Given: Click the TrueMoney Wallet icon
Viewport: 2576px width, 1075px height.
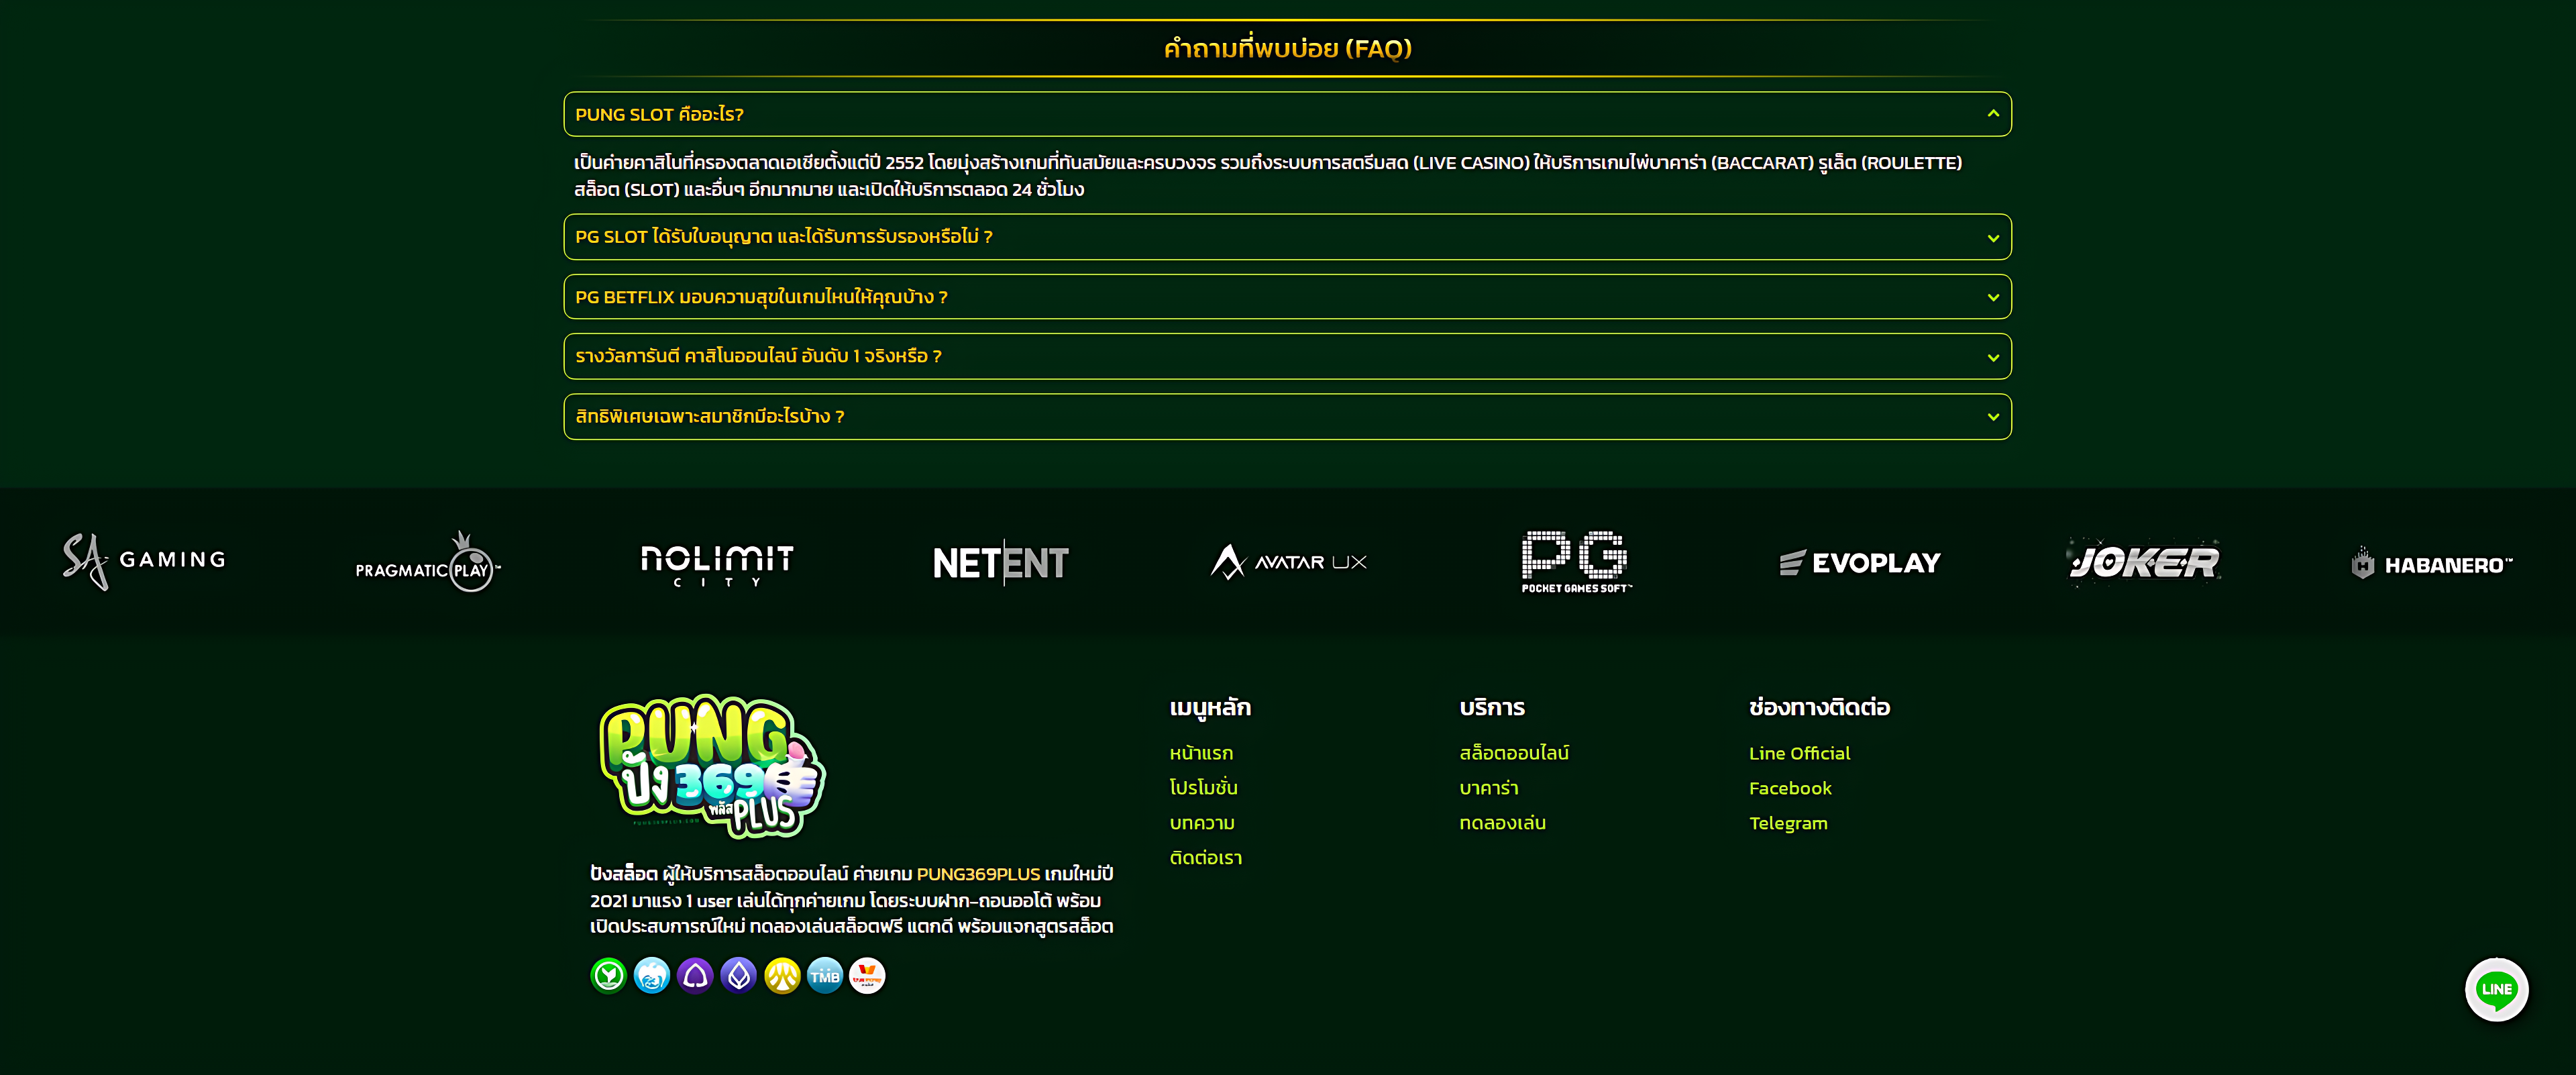Looking at the screenshot, I should click(867, 975).
